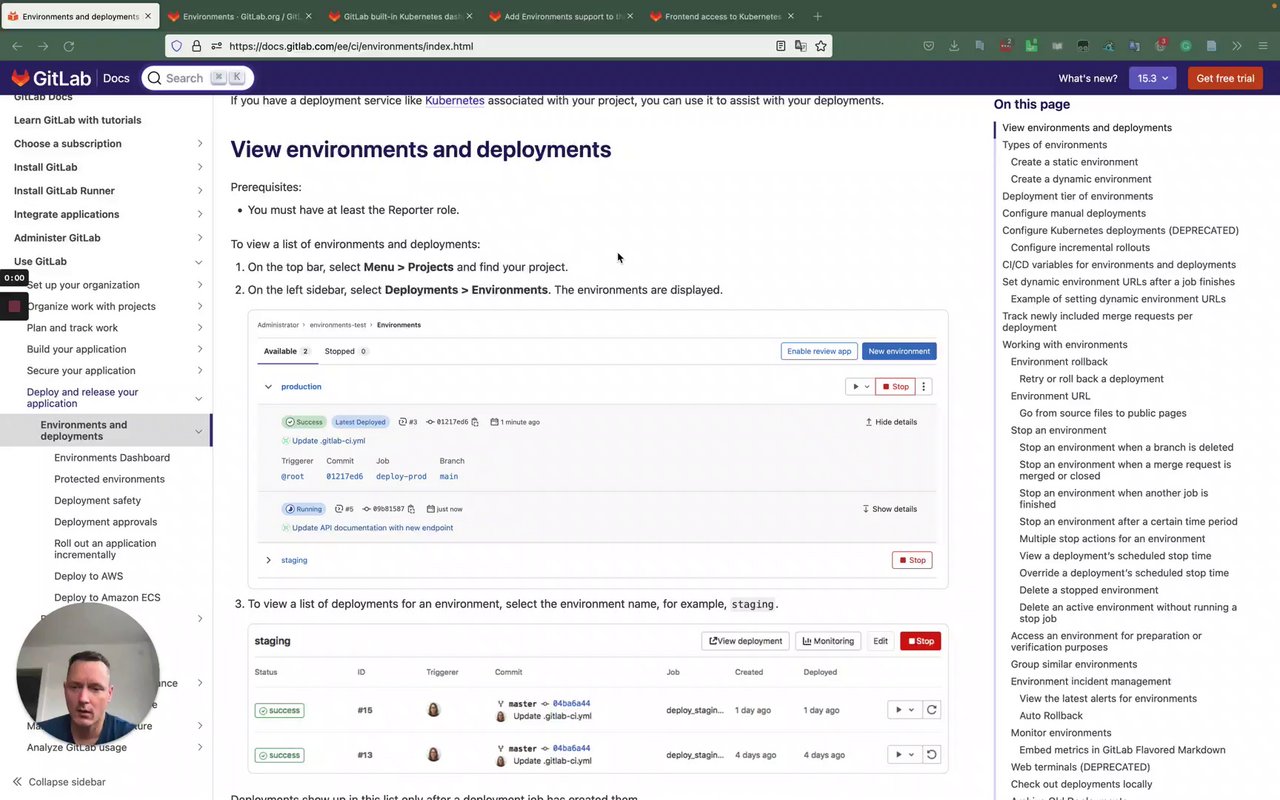This screenshot has width=1280, height=800.
Task: Reload the page with the refresh icon
Action: coord(69,46)
